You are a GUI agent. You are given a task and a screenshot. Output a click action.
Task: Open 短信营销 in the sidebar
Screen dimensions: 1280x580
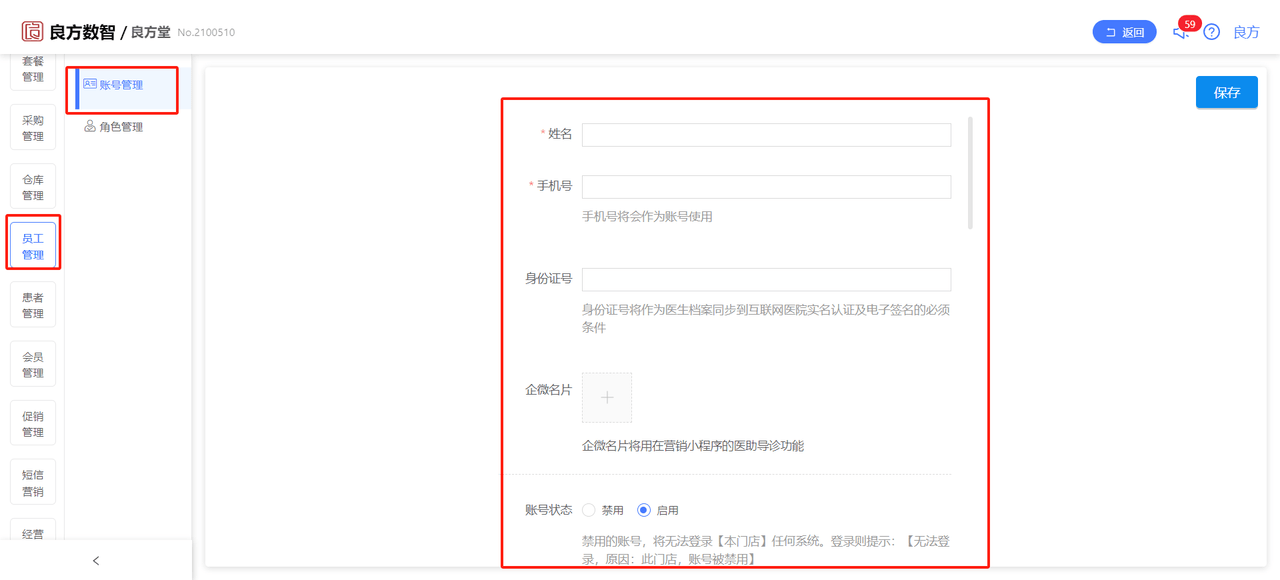tap(33, 483)
